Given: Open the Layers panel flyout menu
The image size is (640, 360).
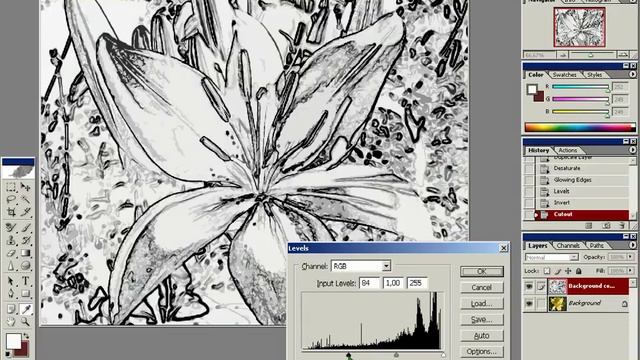Looking at the screenshot, I should click(632, 245).
